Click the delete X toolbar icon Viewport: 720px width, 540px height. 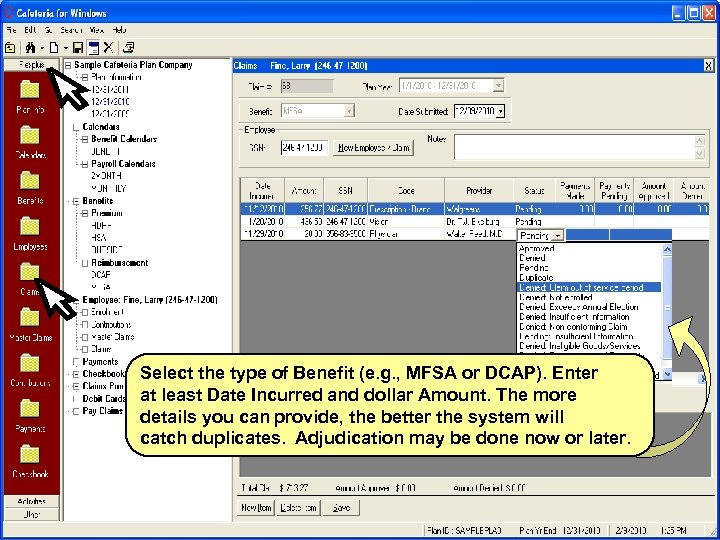click(x=108, y=47)
